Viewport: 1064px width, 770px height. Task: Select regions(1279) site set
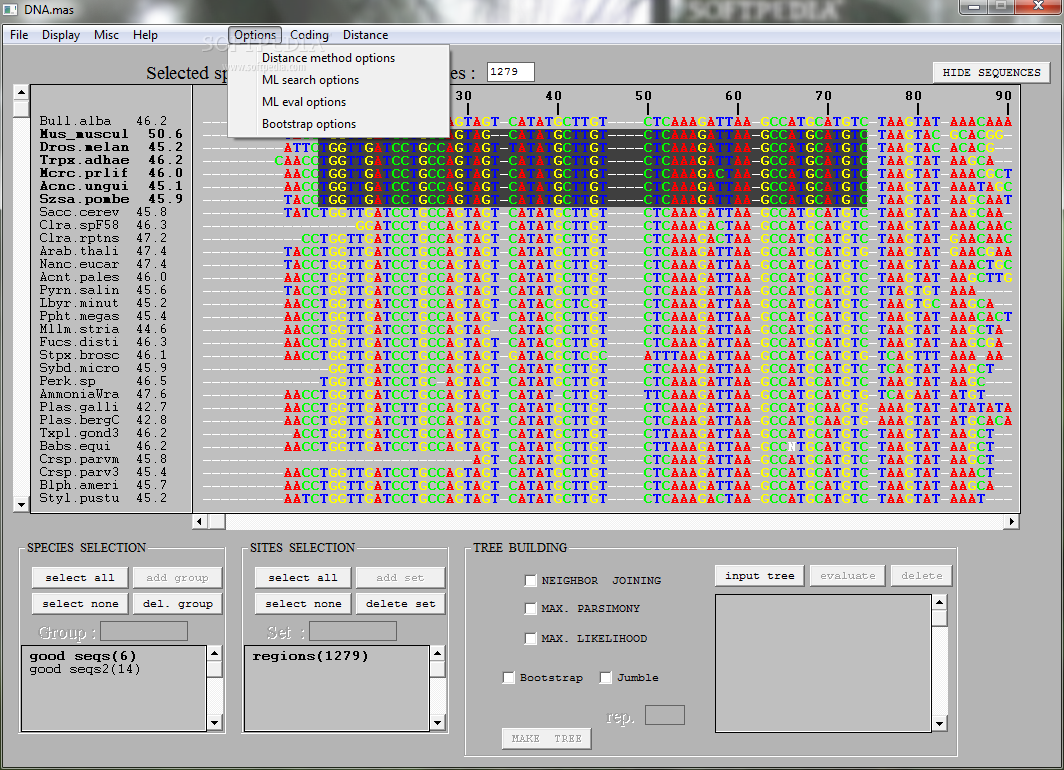[310, 656]
